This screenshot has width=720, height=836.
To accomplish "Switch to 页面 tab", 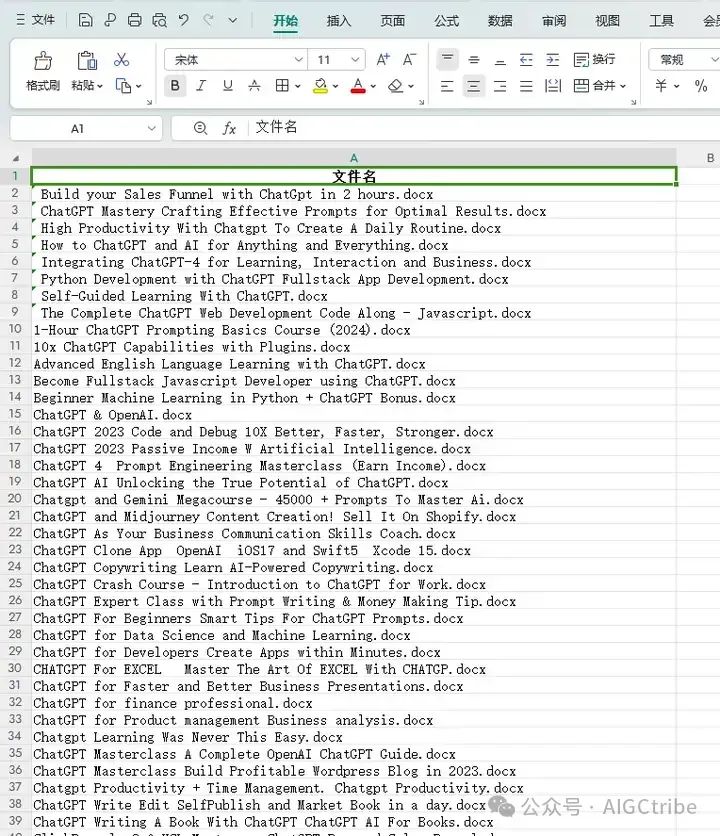I will pyautogui.click(x=393, y=21).
